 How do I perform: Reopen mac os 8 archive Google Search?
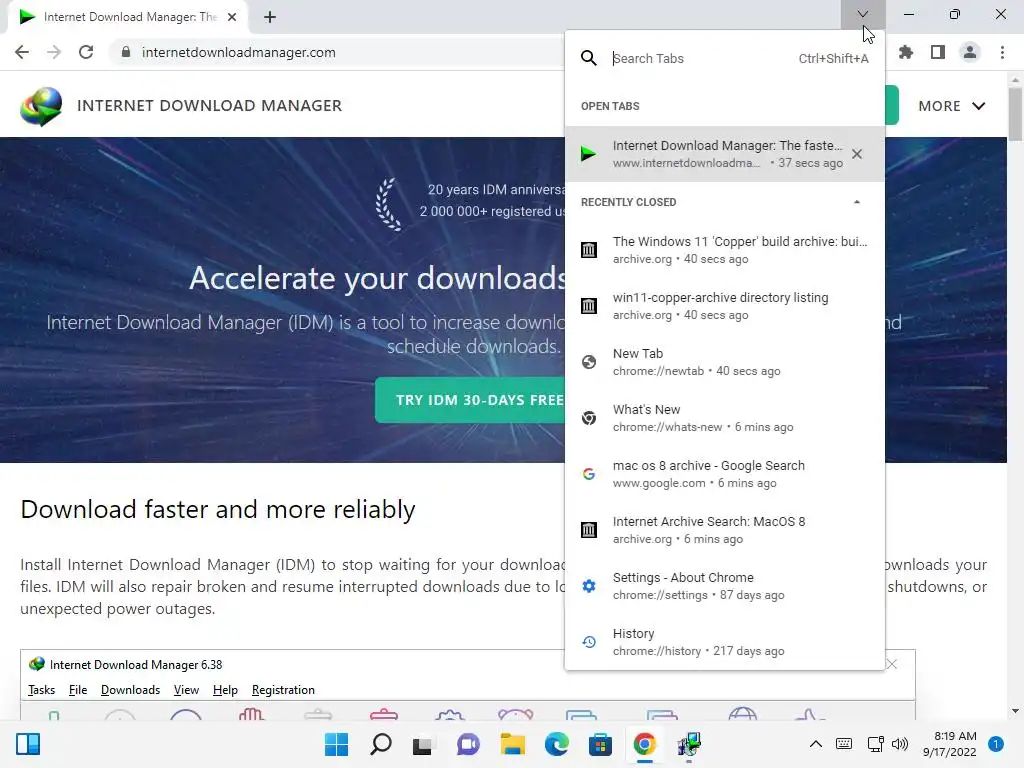[724, 474]
